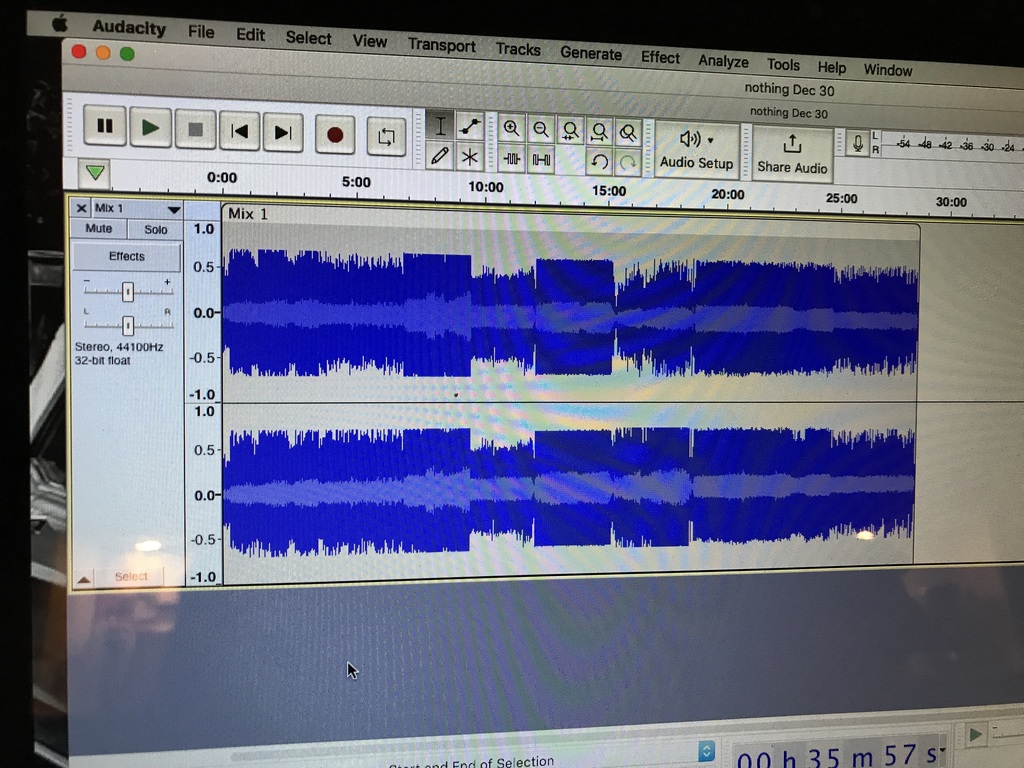Open the Edit menu
The height and width of the screenshot is (768, 1024).
tap(250, 35)
